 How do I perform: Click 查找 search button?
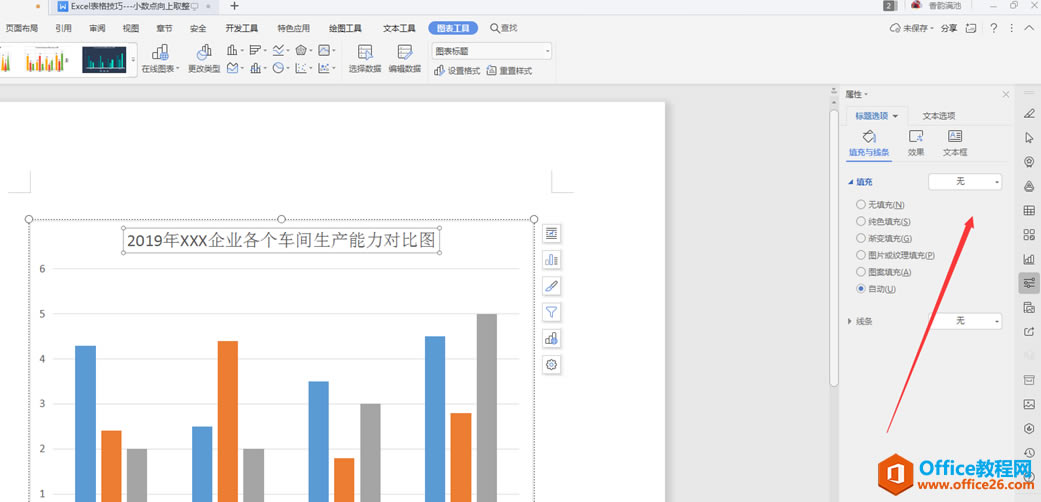coord(504,28)
